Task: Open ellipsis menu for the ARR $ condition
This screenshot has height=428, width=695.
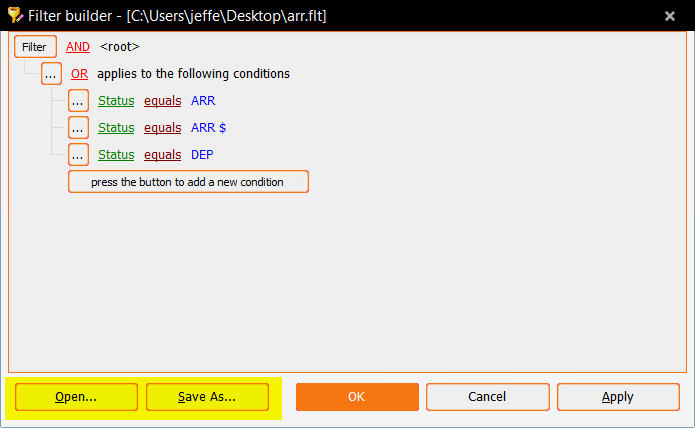Action: (79, 128)
